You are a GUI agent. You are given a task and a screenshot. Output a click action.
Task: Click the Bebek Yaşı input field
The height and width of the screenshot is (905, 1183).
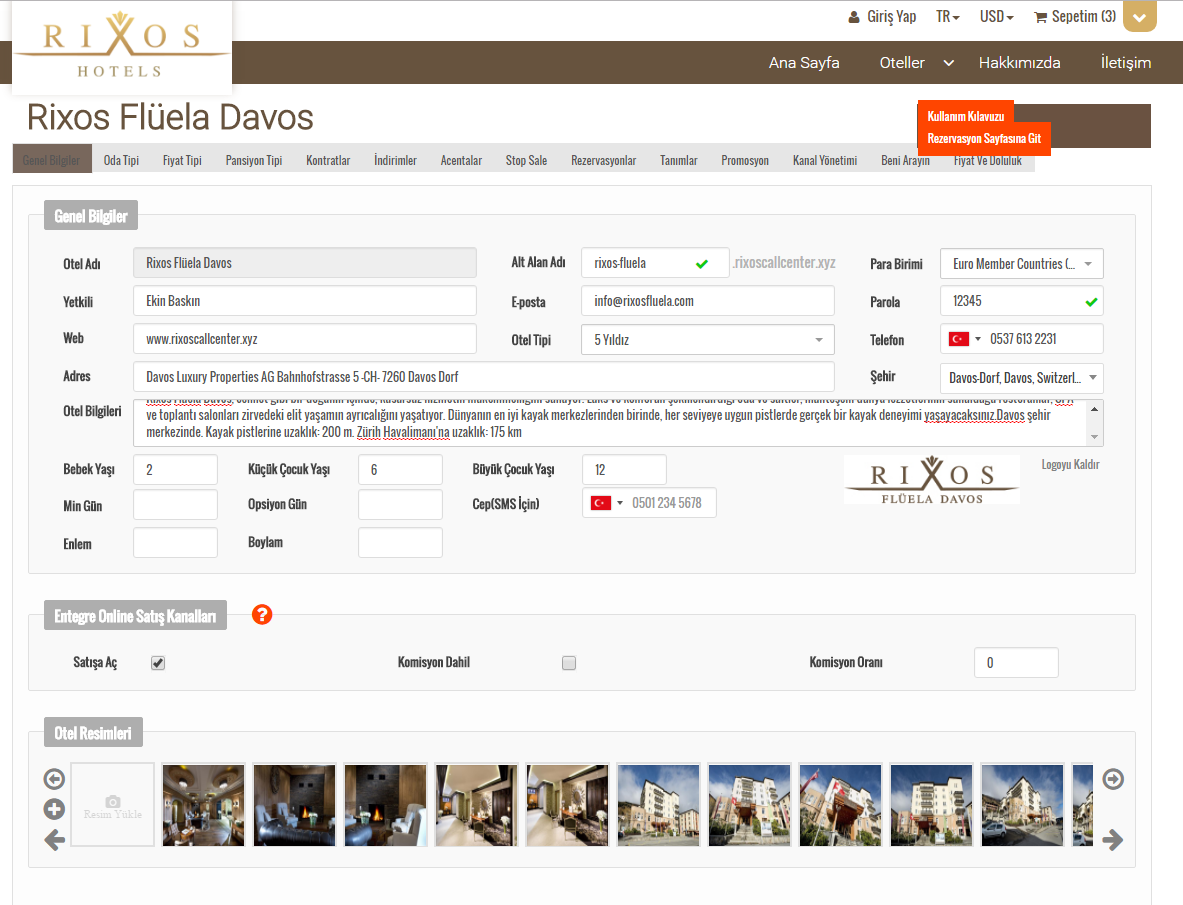pyautogui.click(x=175, y=470)
